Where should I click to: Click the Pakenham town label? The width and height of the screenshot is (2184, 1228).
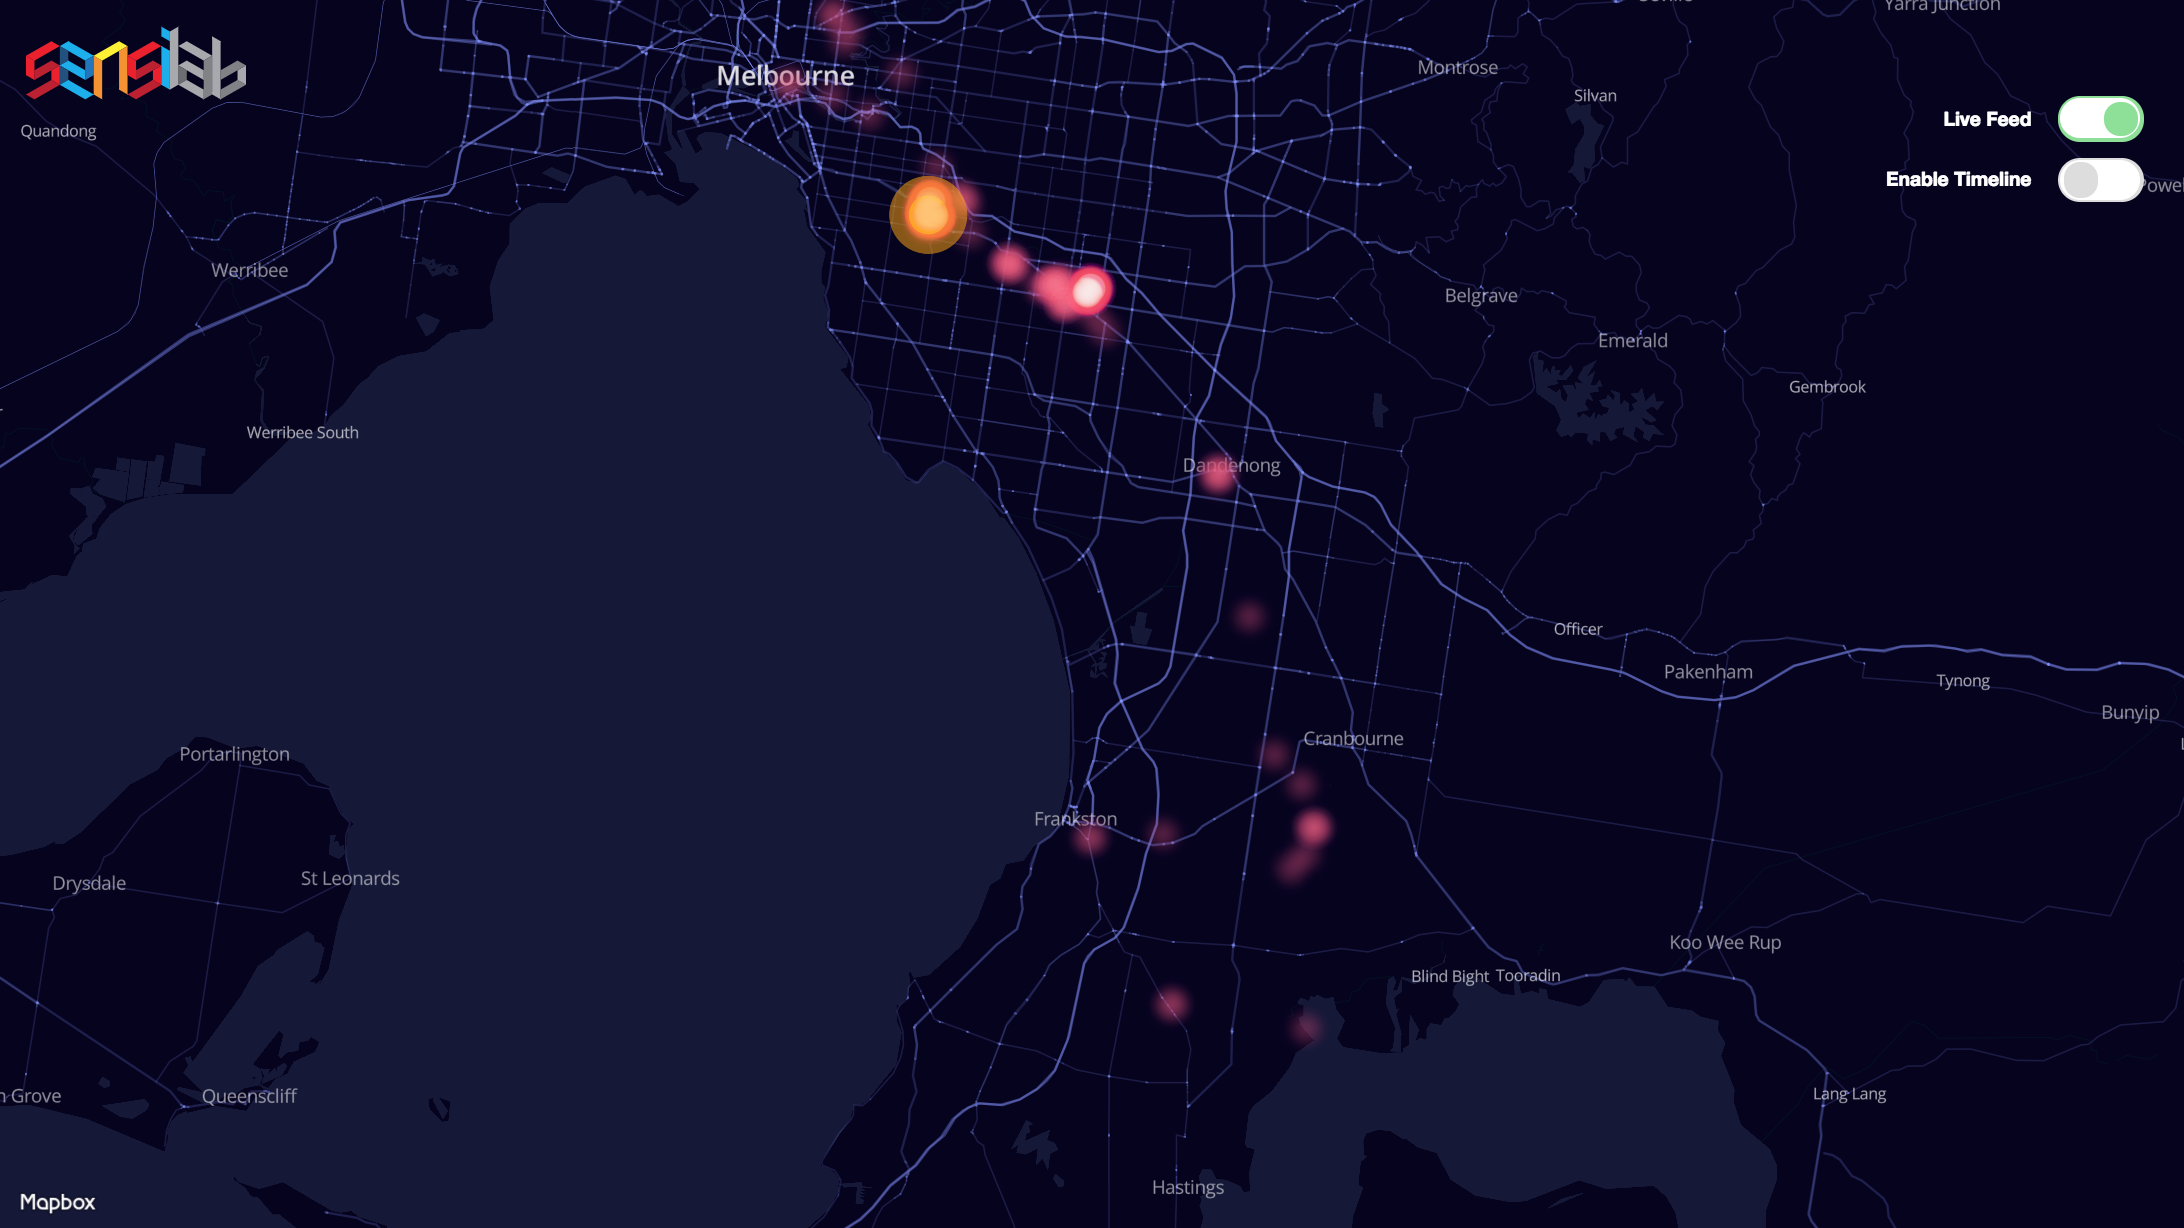point(1708,672)
